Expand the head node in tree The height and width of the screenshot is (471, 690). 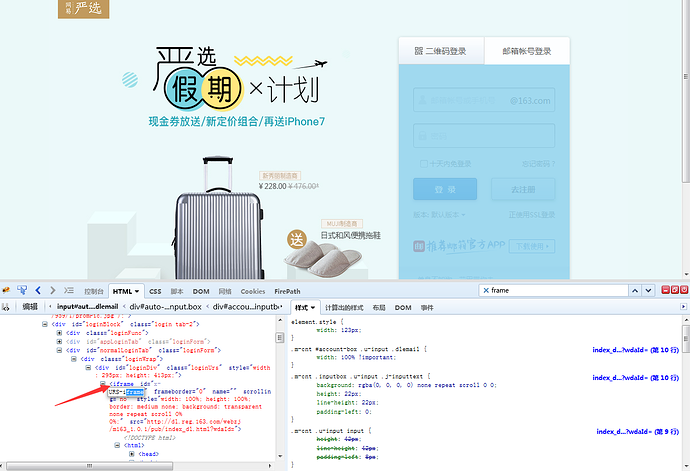coord(132,454)
